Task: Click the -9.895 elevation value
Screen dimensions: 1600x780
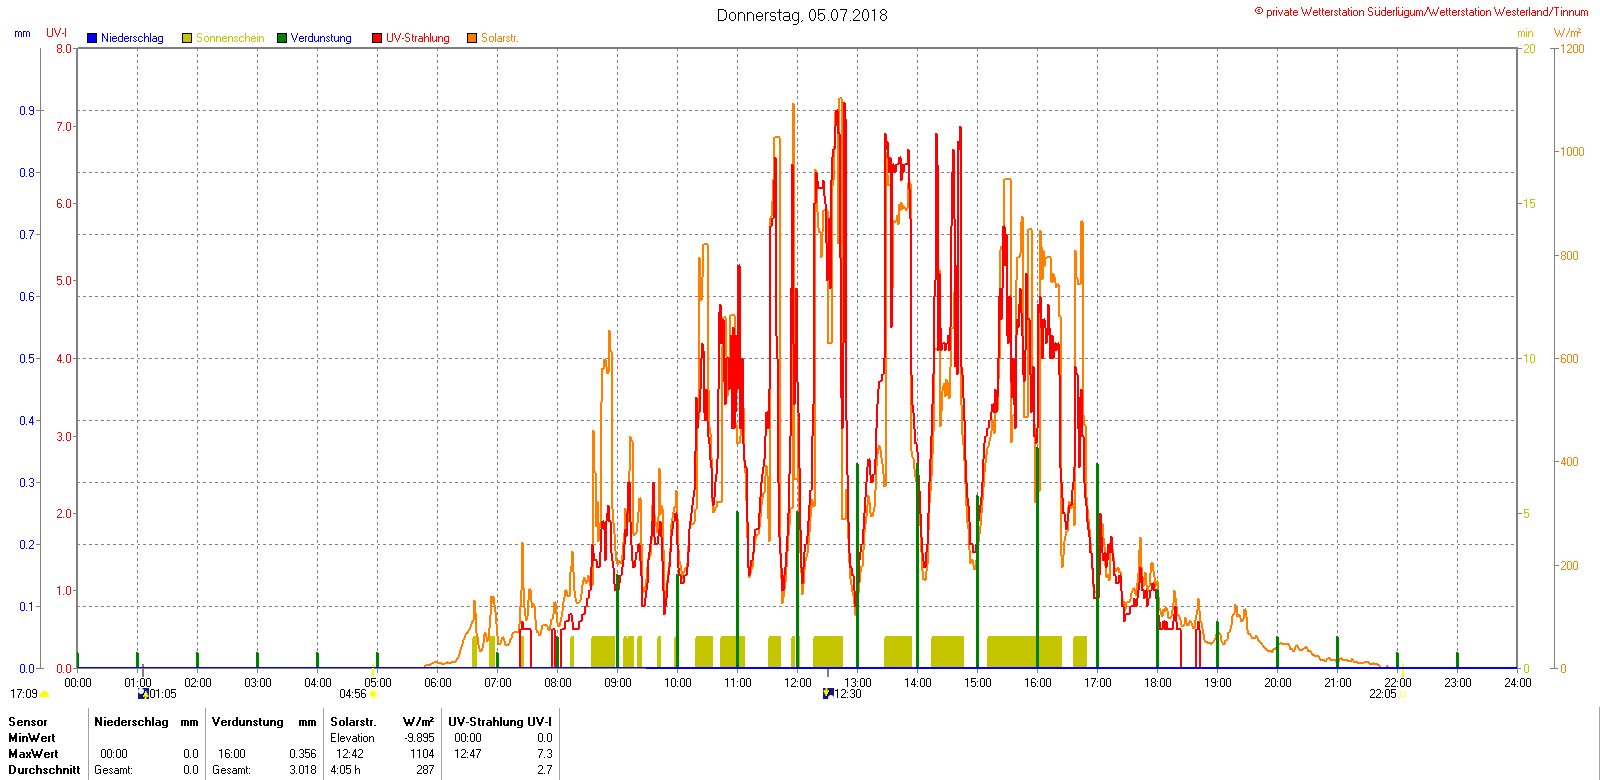Action: [420, 738]
